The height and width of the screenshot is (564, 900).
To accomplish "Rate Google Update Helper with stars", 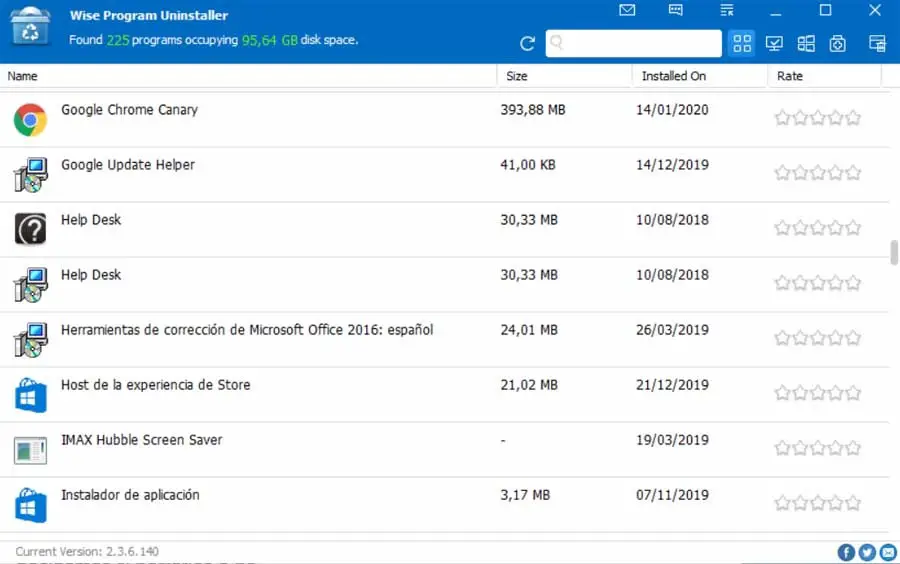I will tap(817, 173).
